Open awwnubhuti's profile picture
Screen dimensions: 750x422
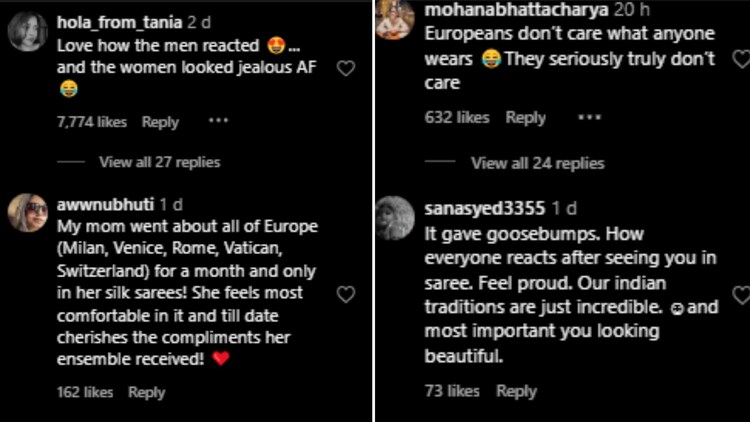[28, 212]
